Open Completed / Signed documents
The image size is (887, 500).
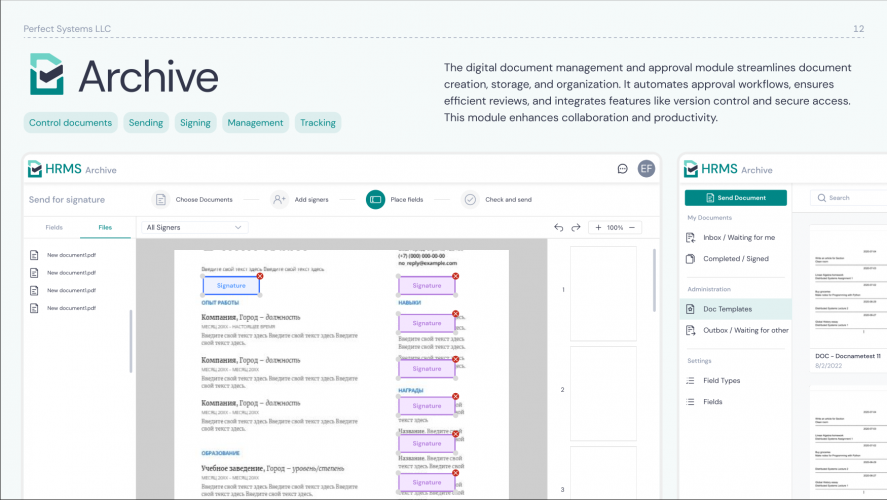(x=735, y=258)
